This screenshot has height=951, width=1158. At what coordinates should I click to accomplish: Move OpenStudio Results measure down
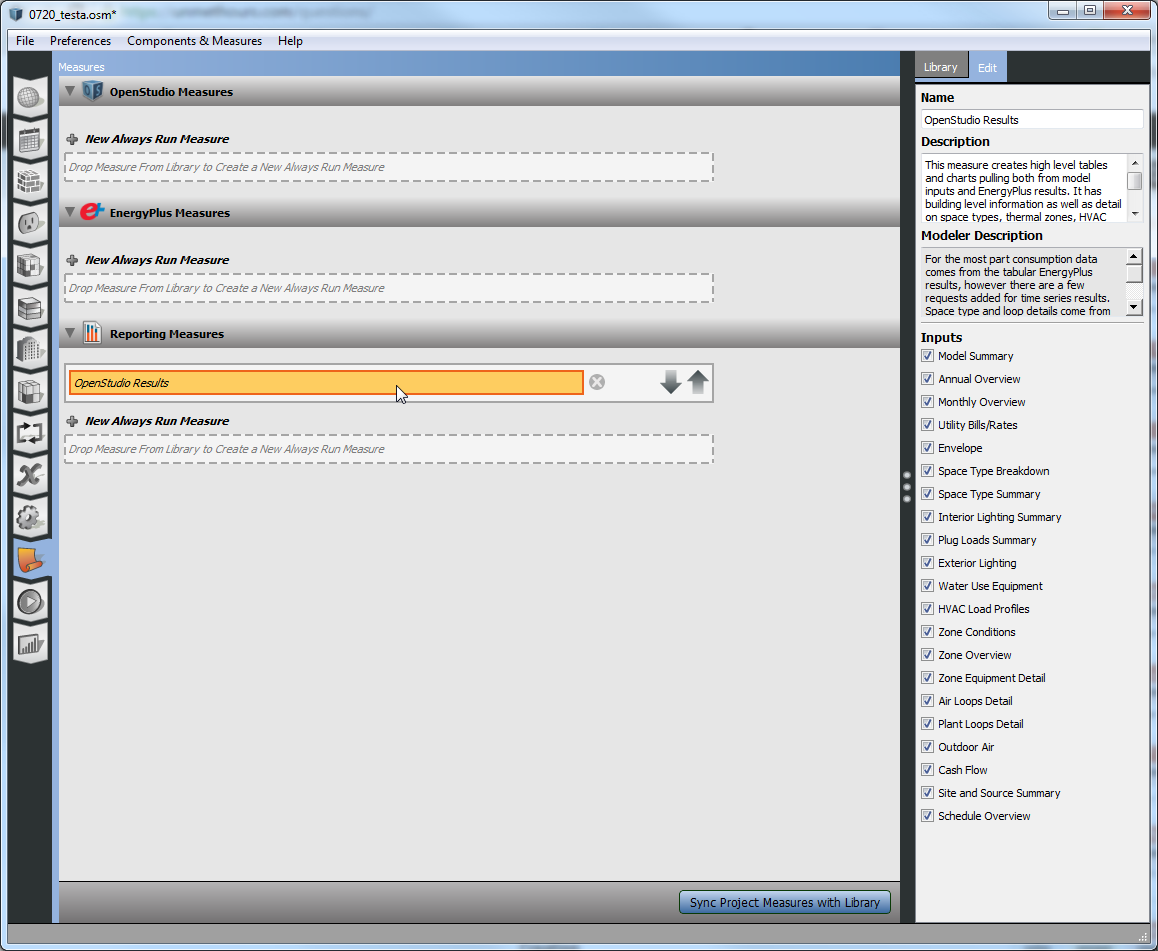coord(671,382)
